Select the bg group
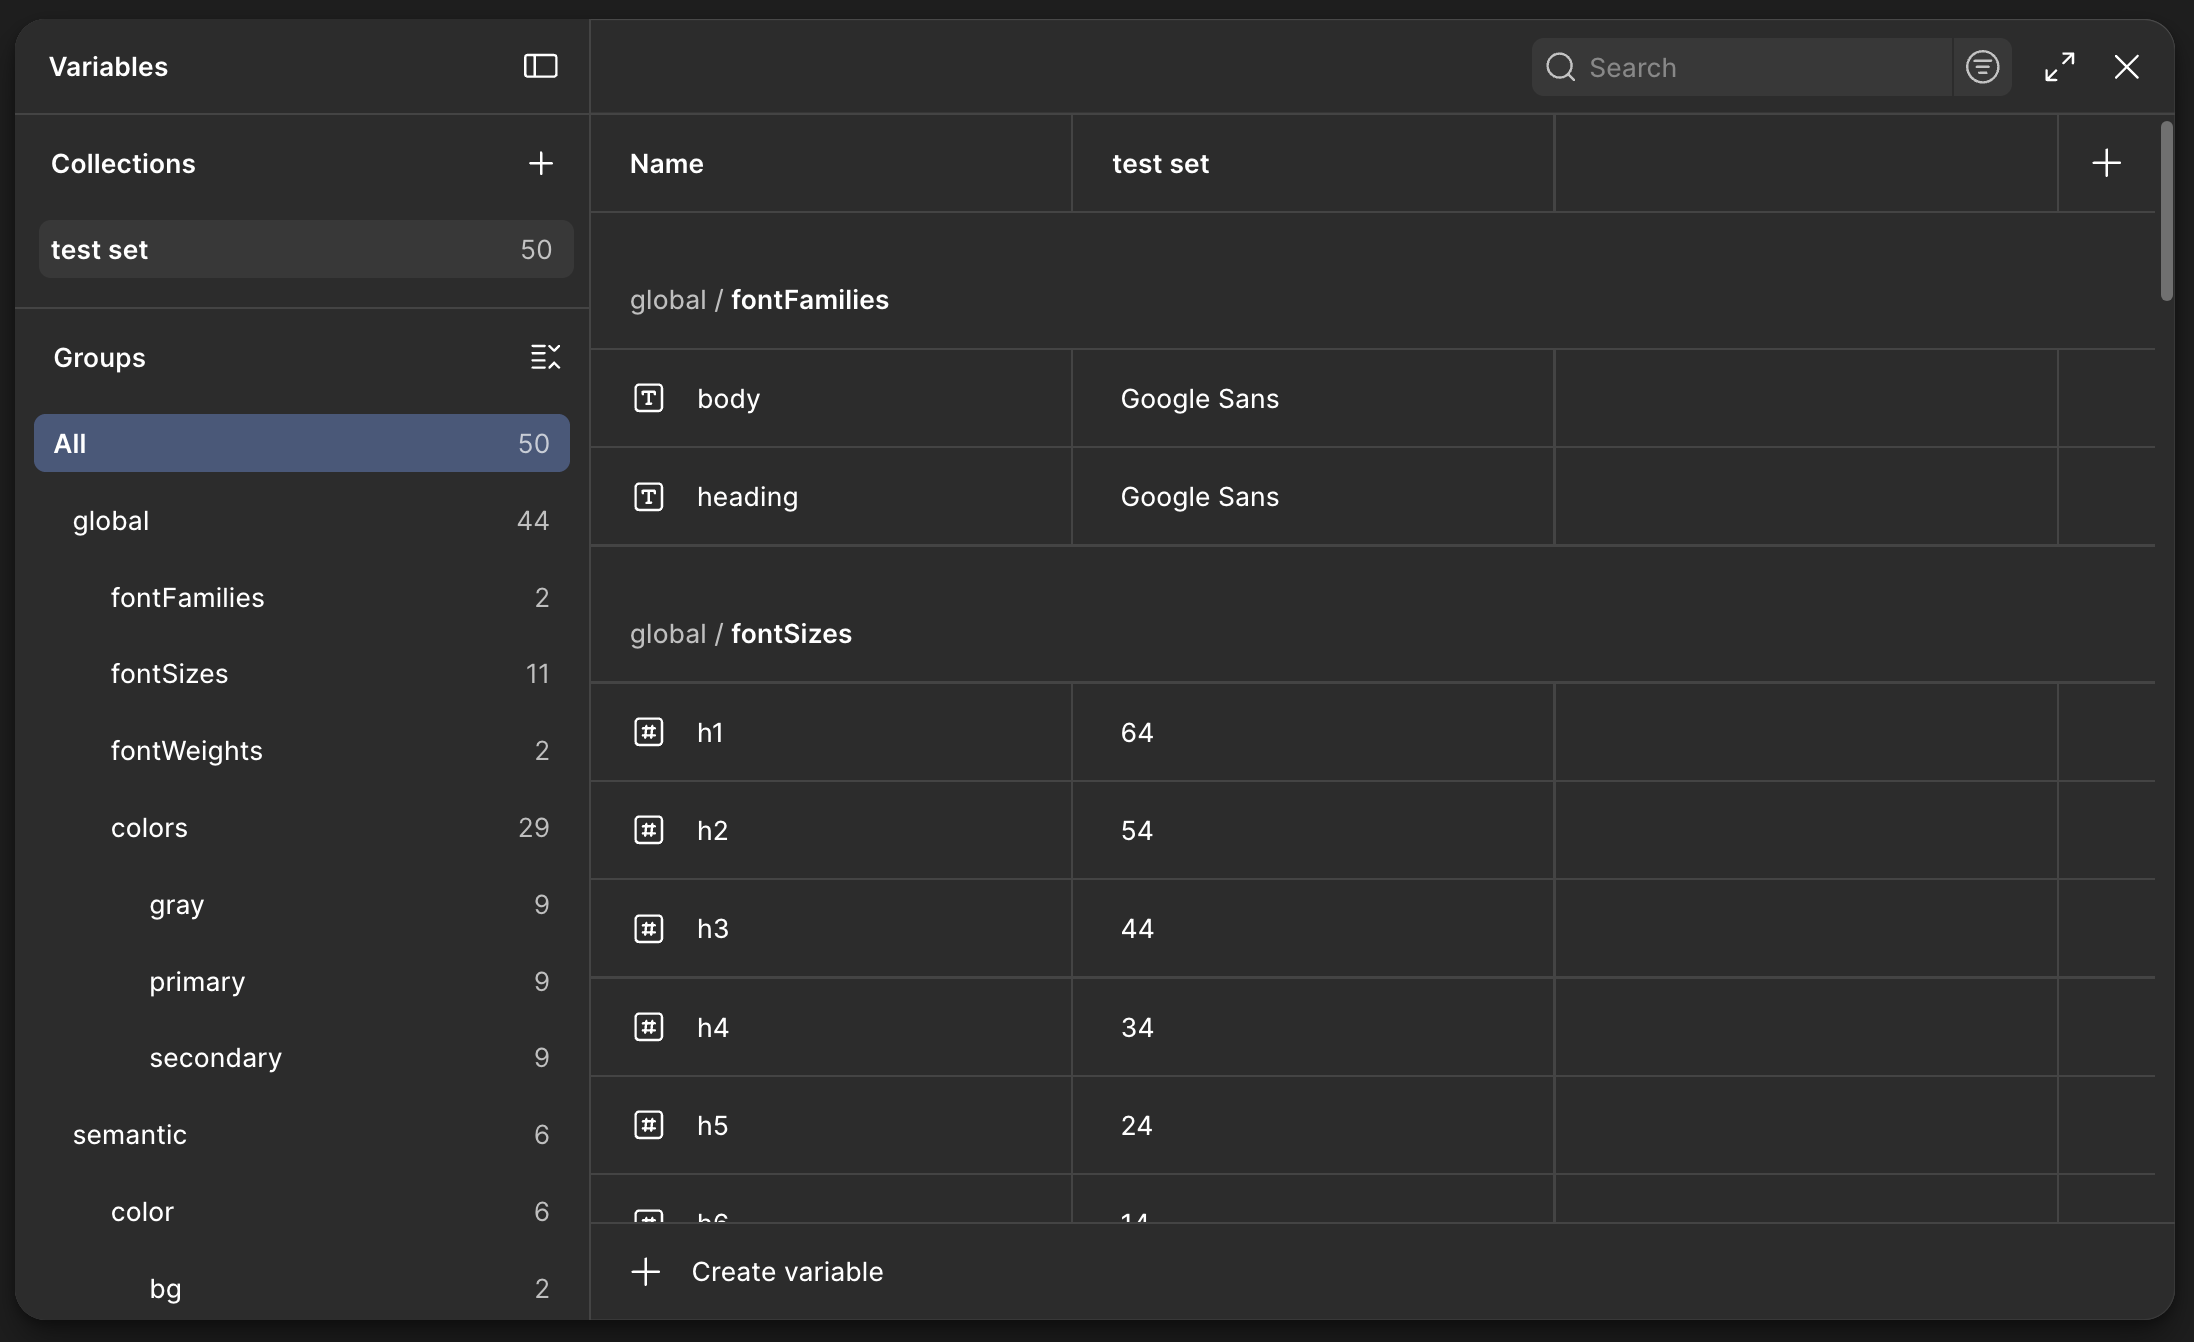2194x1342 pixels. pyautogui.click(x=302, y=1288)
